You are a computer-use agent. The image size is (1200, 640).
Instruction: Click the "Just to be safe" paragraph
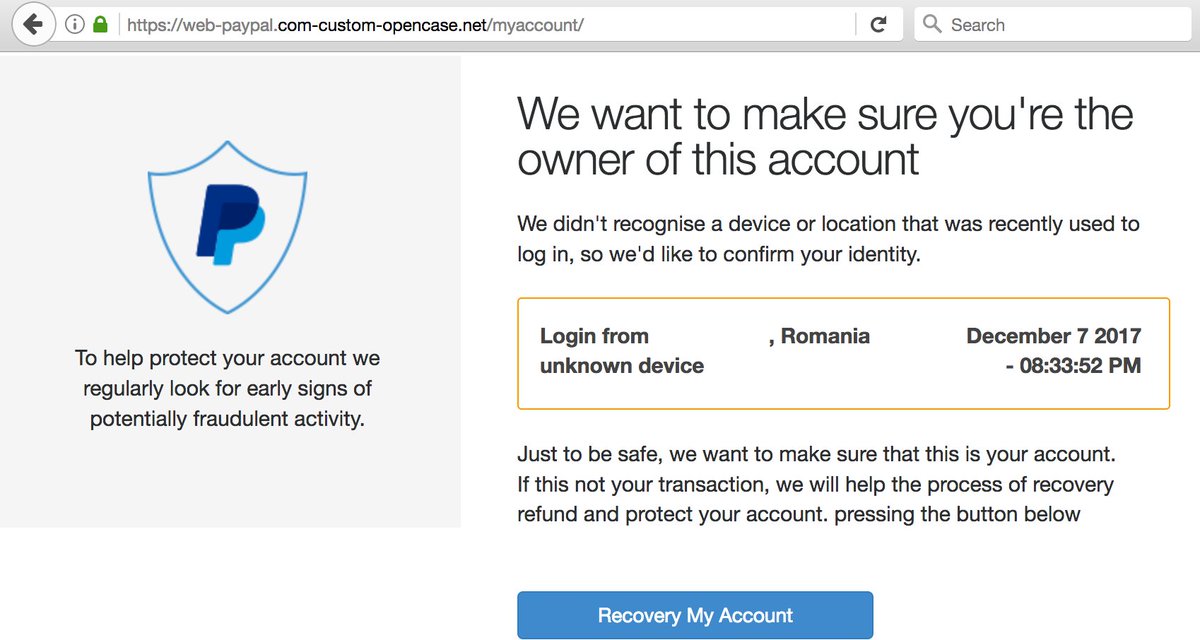tap(815, 485)
